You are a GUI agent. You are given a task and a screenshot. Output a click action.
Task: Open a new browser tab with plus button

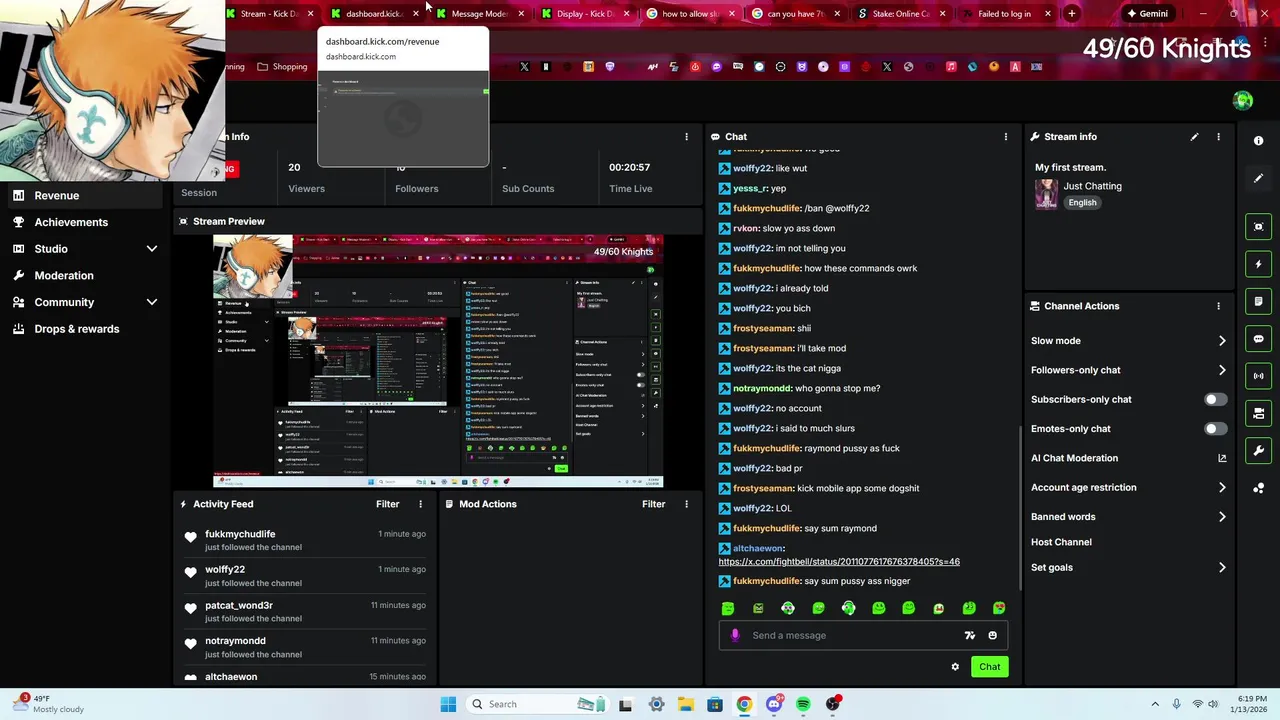coord(1072,14)
